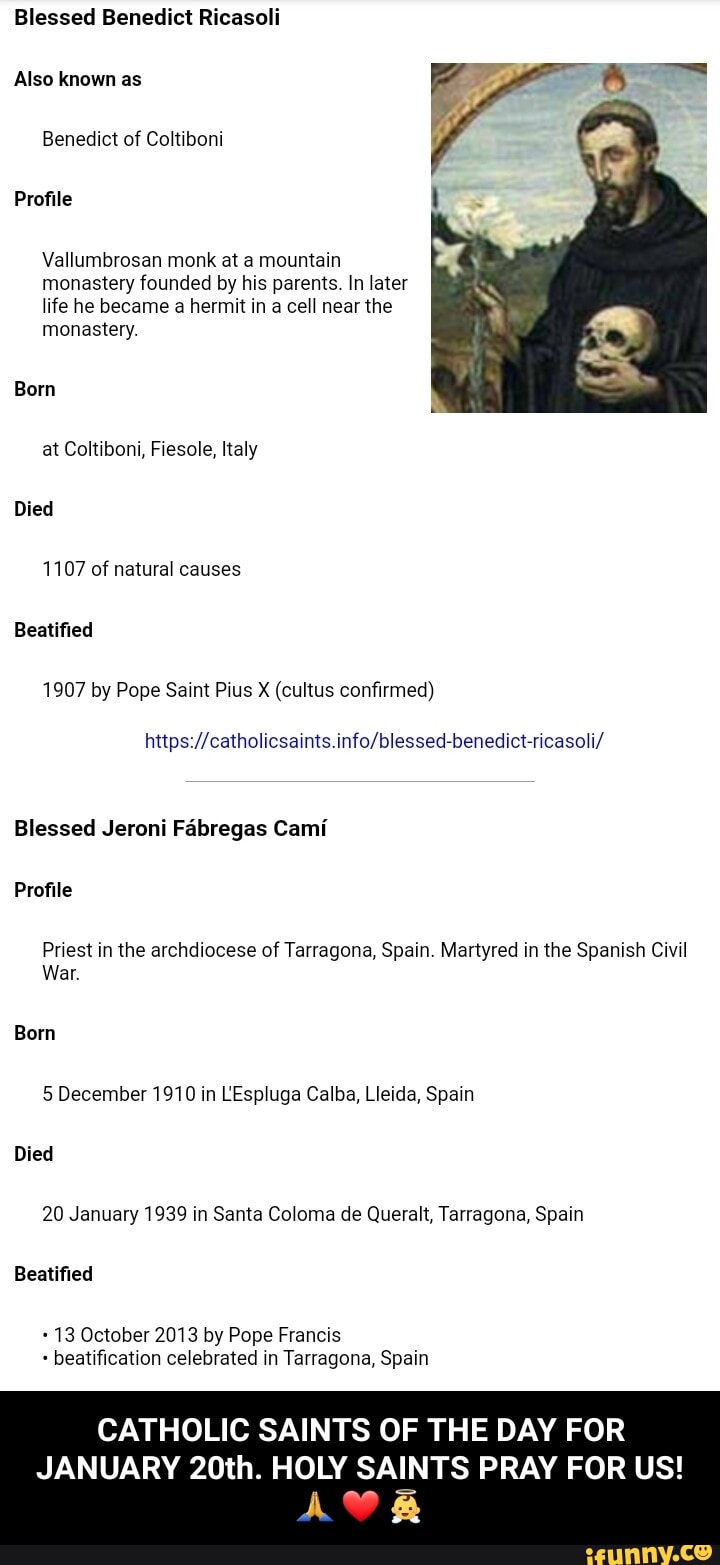Image resolution: width=720 pixels, height=1565 pixels.
Task: Click the 'Catholic Saints of the Day' caption
Action: click(360, 1448)
